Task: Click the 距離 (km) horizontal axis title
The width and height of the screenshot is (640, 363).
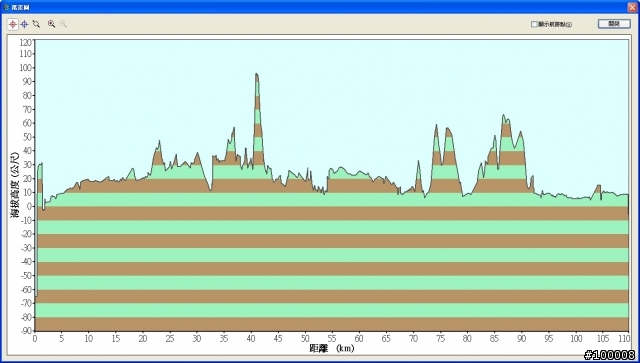Action: point(331,348)
